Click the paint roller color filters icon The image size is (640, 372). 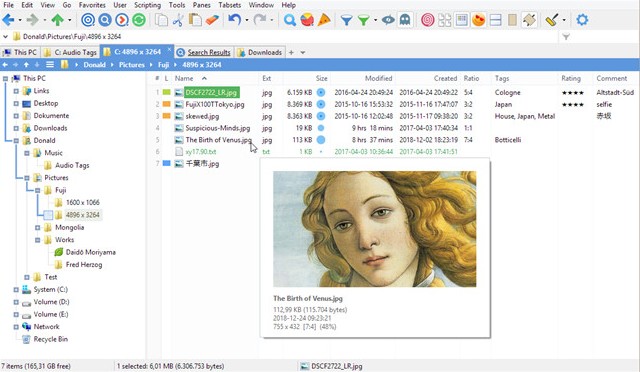551,20
